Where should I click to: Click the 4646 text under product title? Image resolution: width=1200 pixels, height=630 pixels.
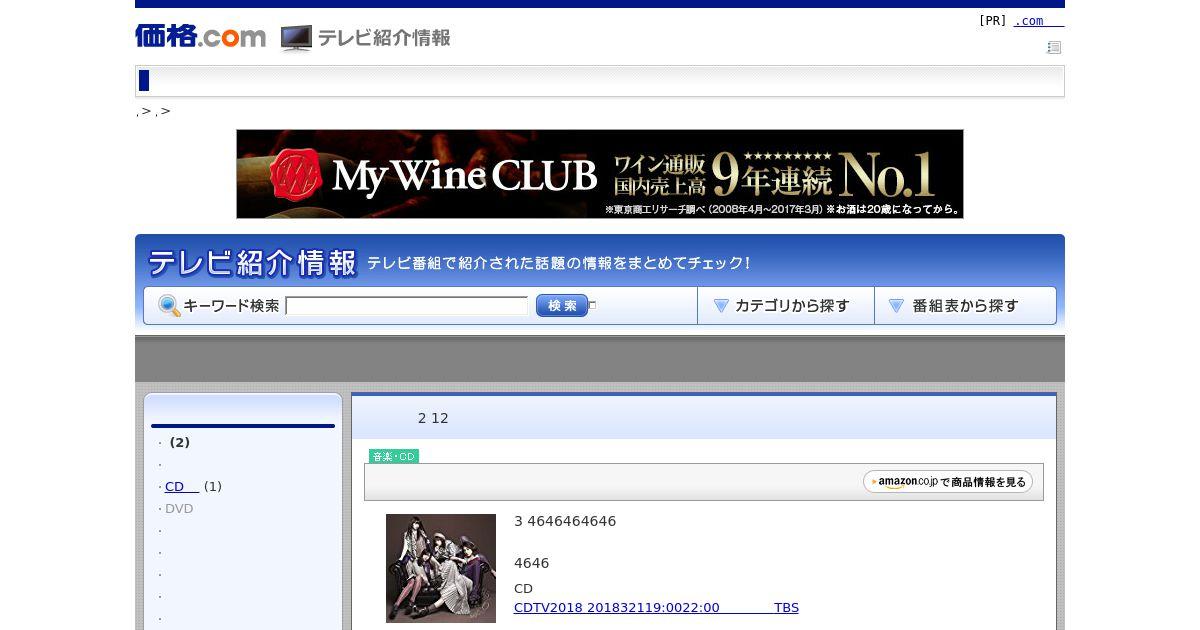(x=531, y=563)
